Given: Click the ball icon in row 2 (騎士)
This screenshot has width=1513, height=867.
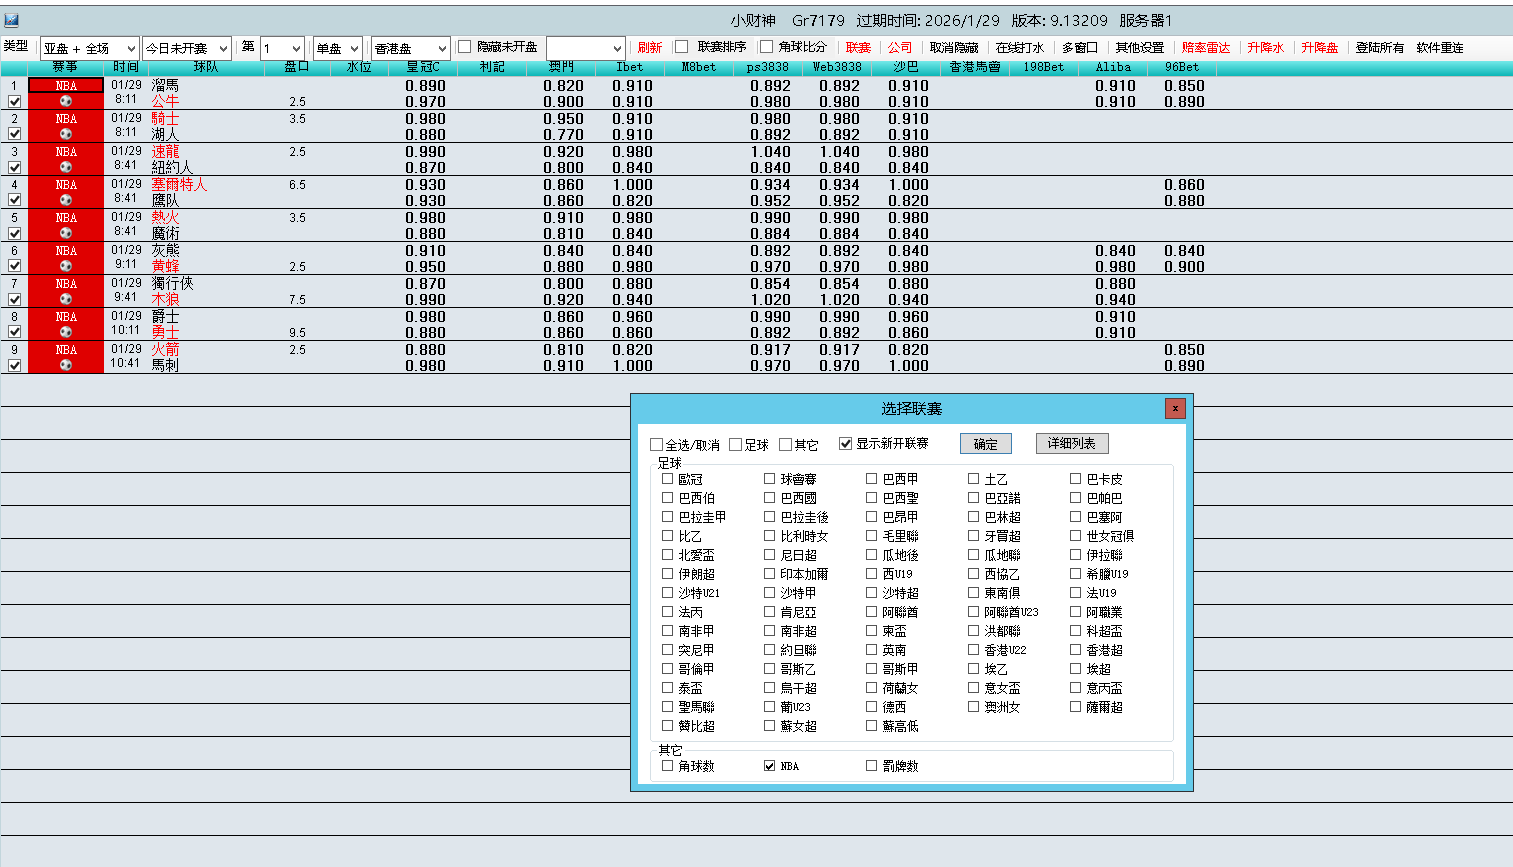Looking at the screenshot, I should pyautogui.click(x=66, y=134).
